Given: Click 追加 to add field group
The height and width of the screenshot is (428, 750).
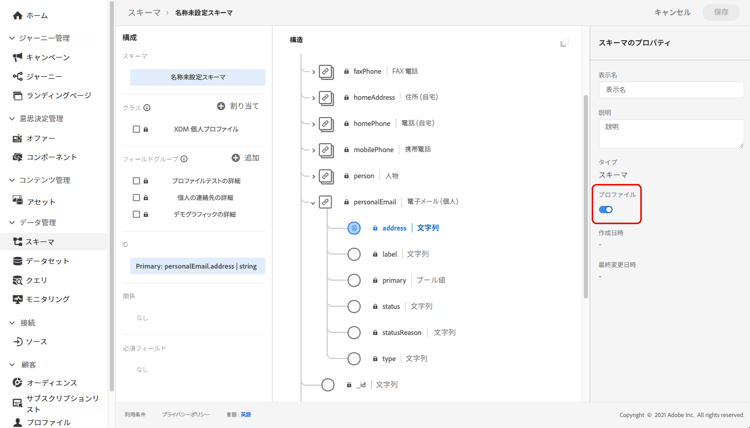Looking at the screenshot, I should [x=245, y=158].
